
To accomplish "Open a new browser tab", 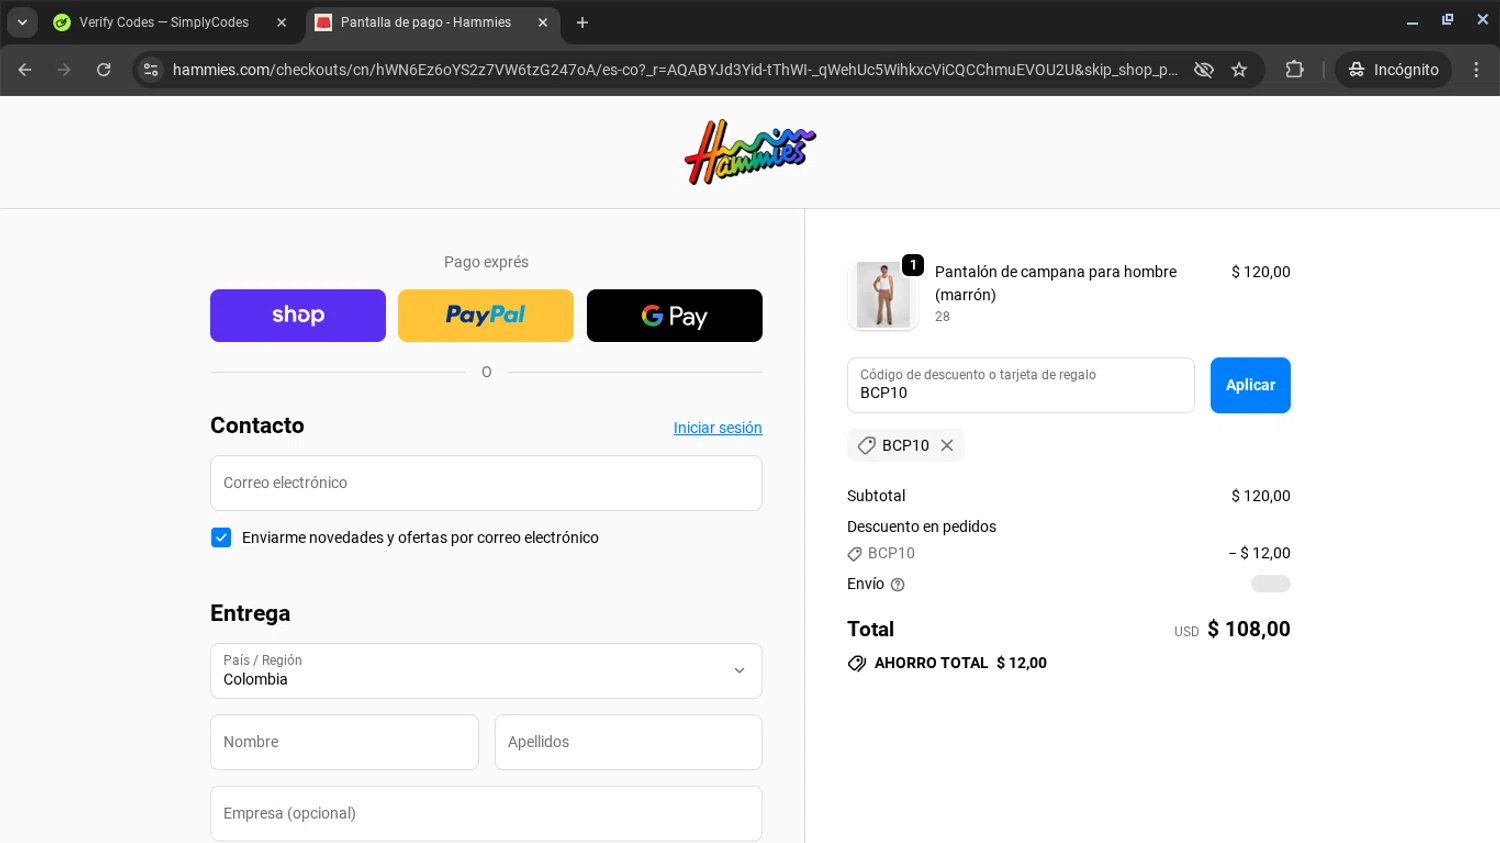I will (582, 22).
